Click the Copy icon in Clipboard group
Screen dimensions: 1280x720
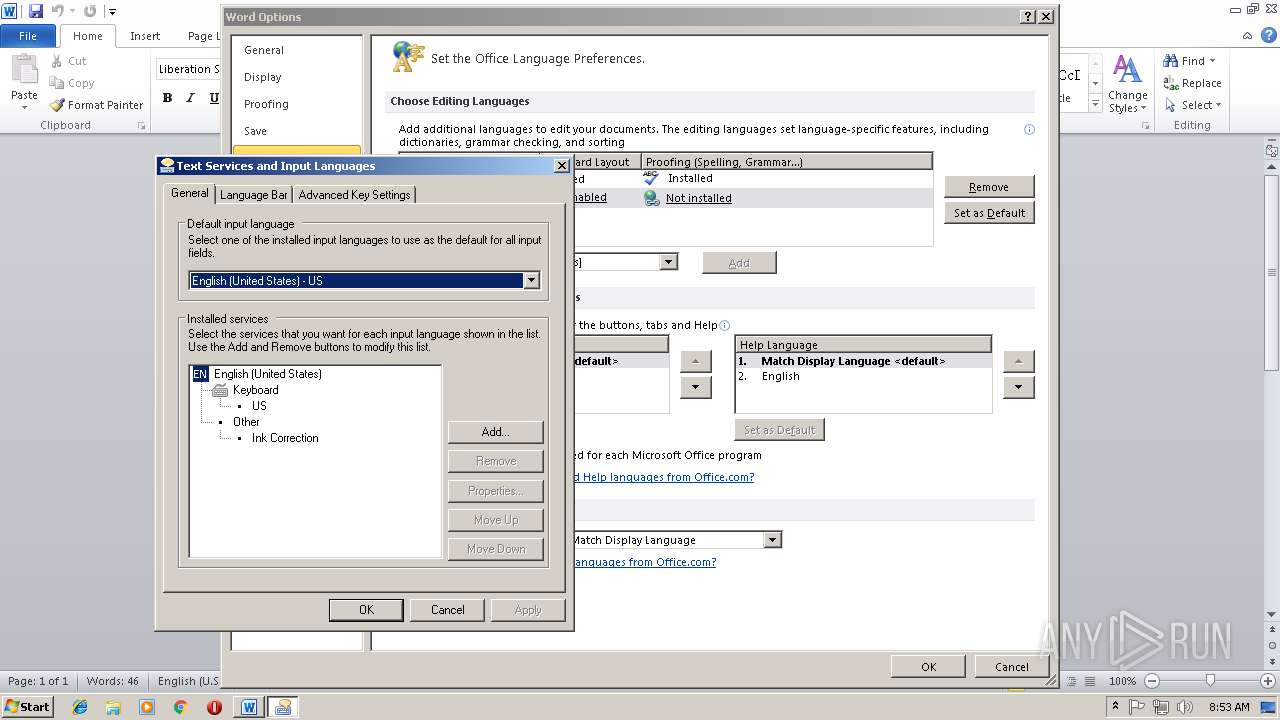point(57,83)
